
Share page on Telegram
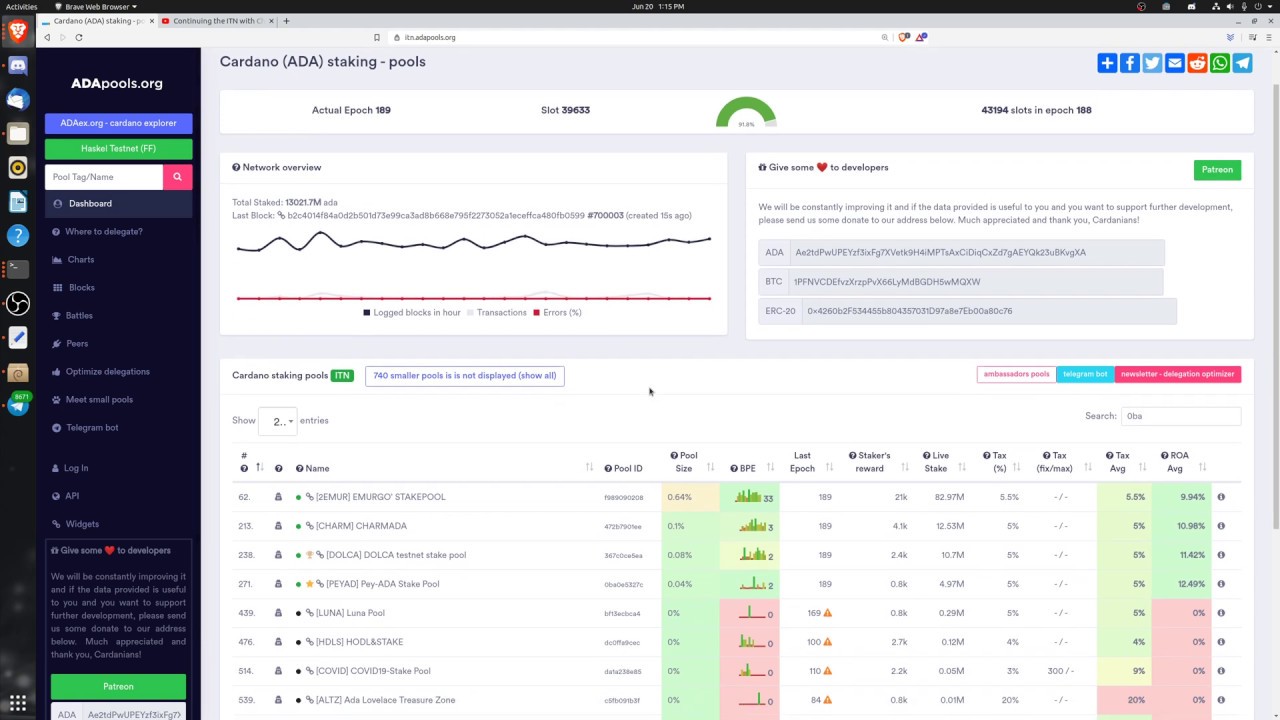(x=1242, y=63)
